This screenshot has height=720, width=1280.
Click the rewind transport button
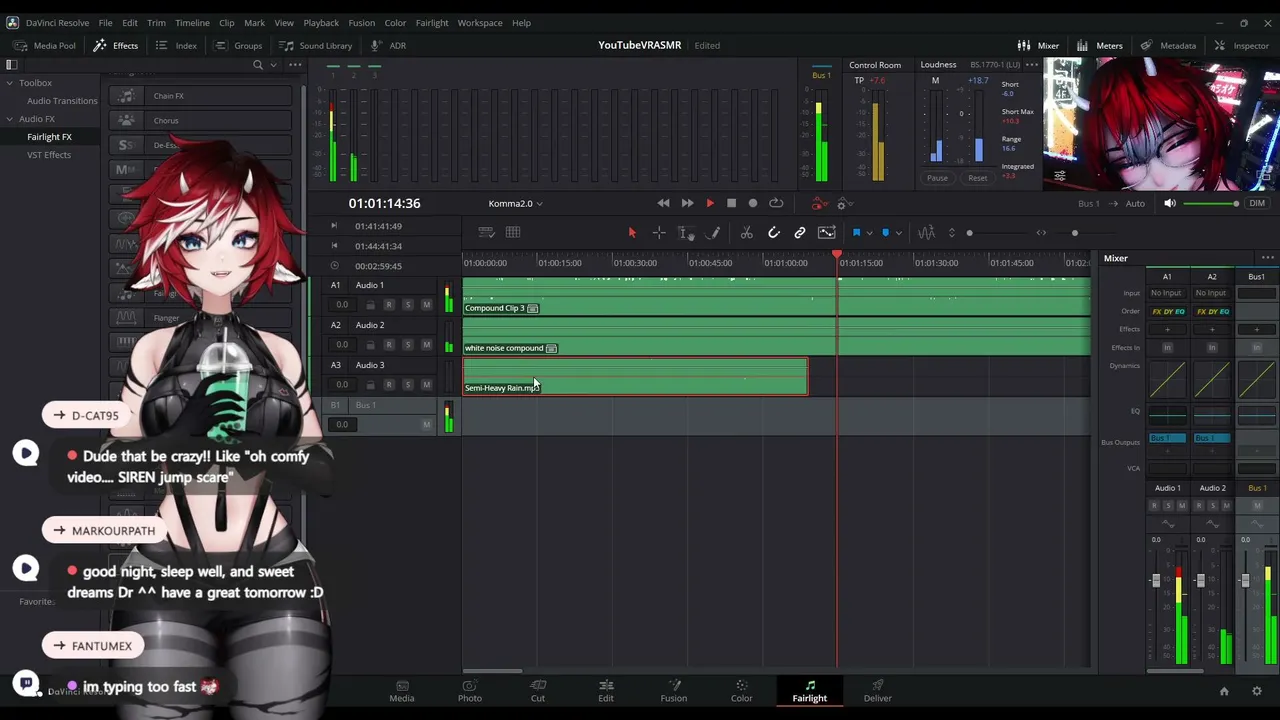point(663,203)
